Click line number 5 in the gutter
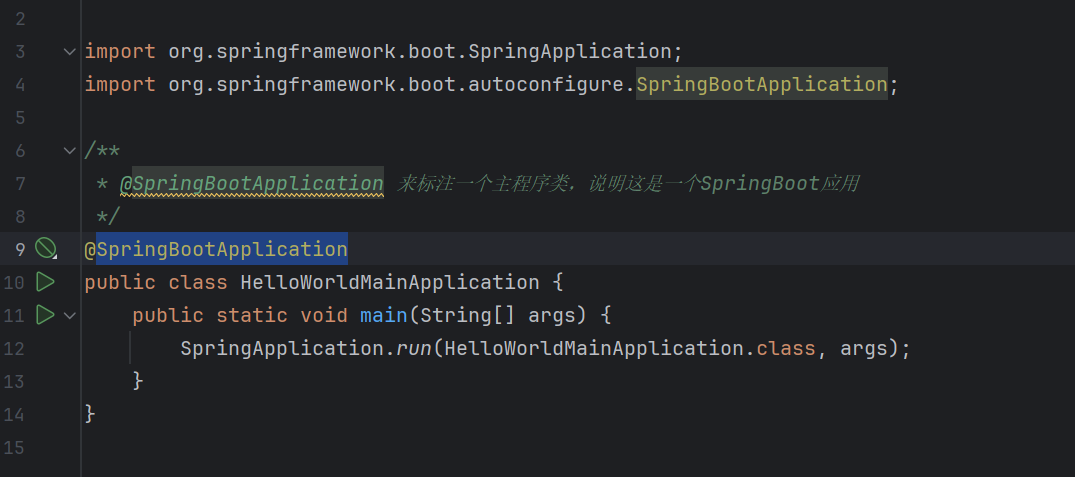Image resolution: width=1075 pixels, height=477 pixels. coord(19,117)
